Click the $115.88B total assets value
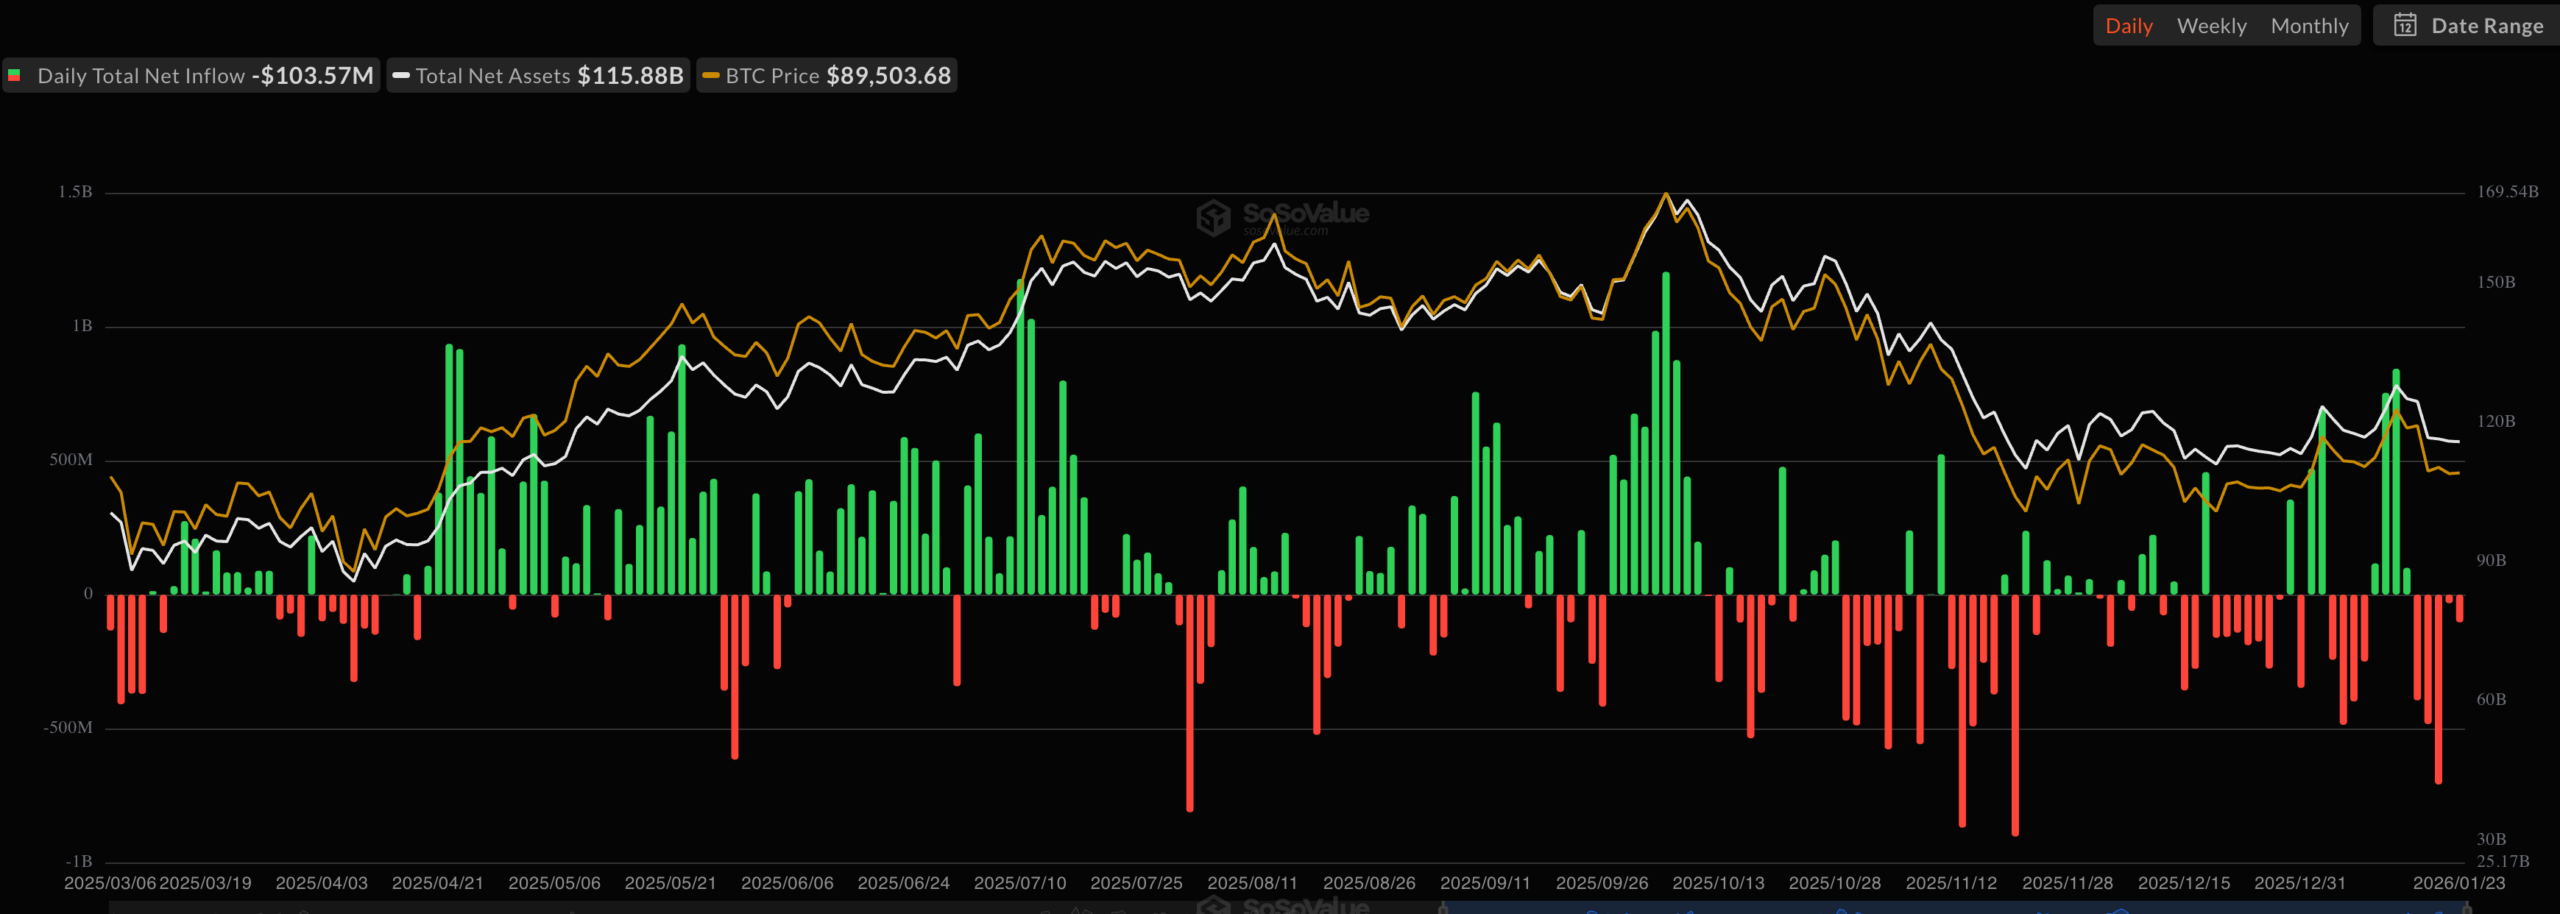Screen dimensions: 2560x914 tap(630, 76)
